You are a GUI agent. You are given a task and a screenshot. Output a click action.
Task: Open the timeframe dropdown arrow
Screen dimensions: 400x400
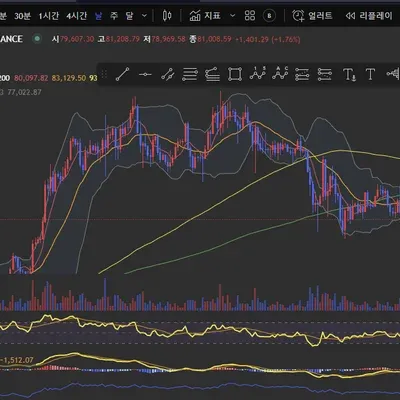[144, 16]
